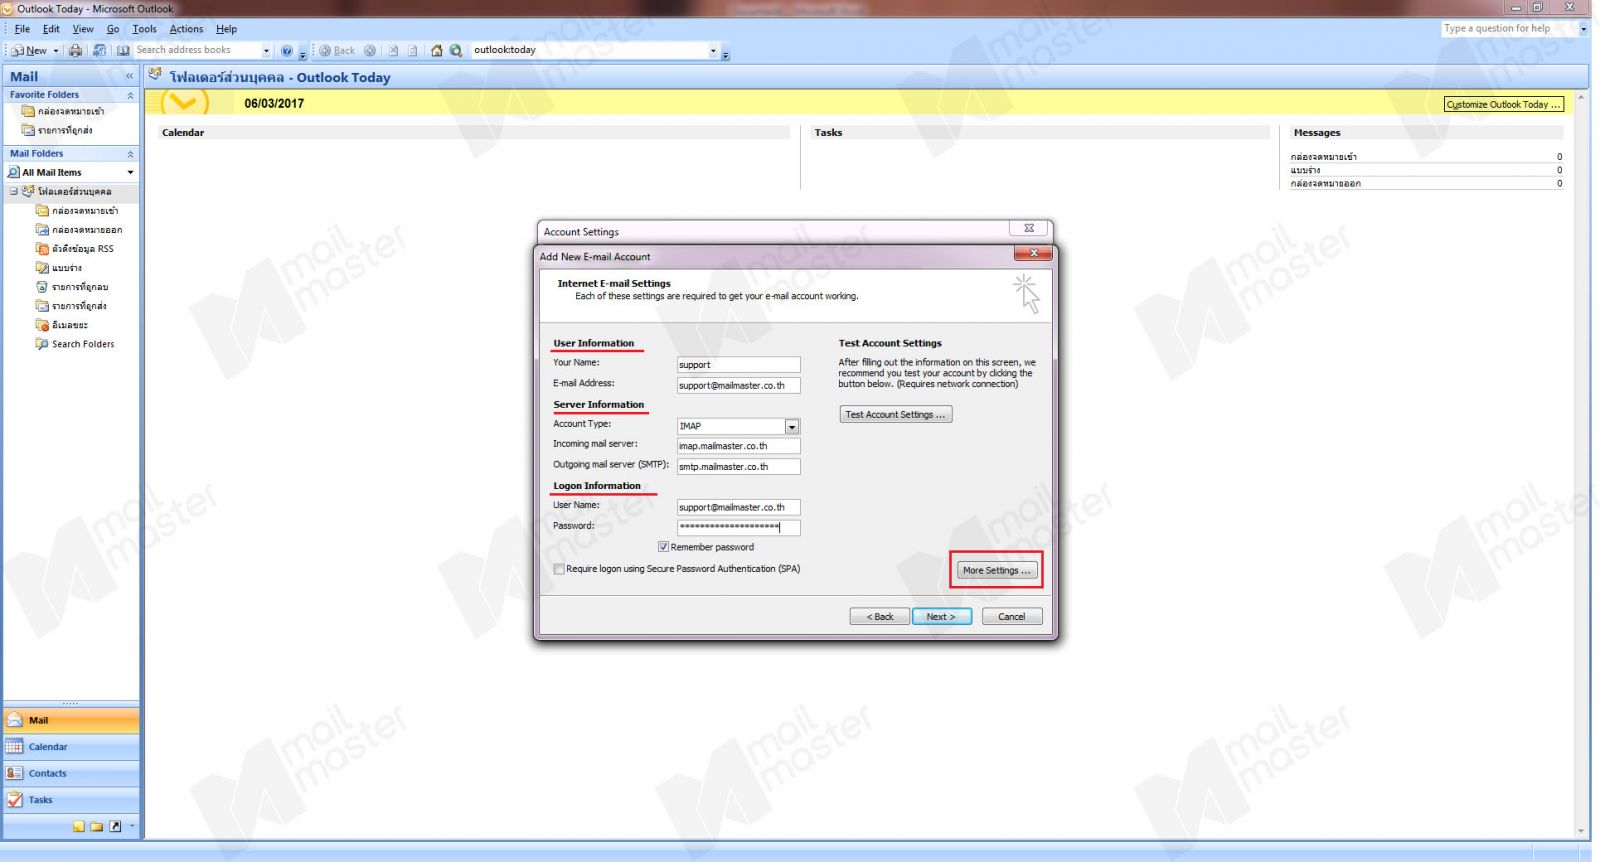Open Configure buttons arrow in navigation pane
Image resolution: width=1600 pixels, height=862 pixels.
pos(132,826)
